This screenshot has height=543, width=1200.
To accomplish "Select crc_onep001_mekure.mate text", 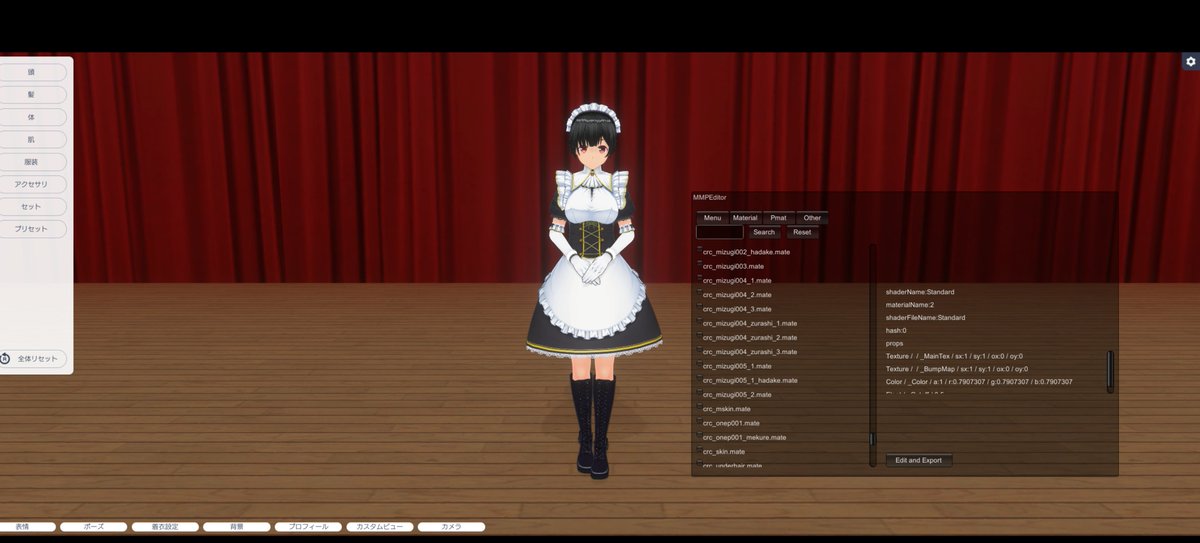I will pos(744,437).
